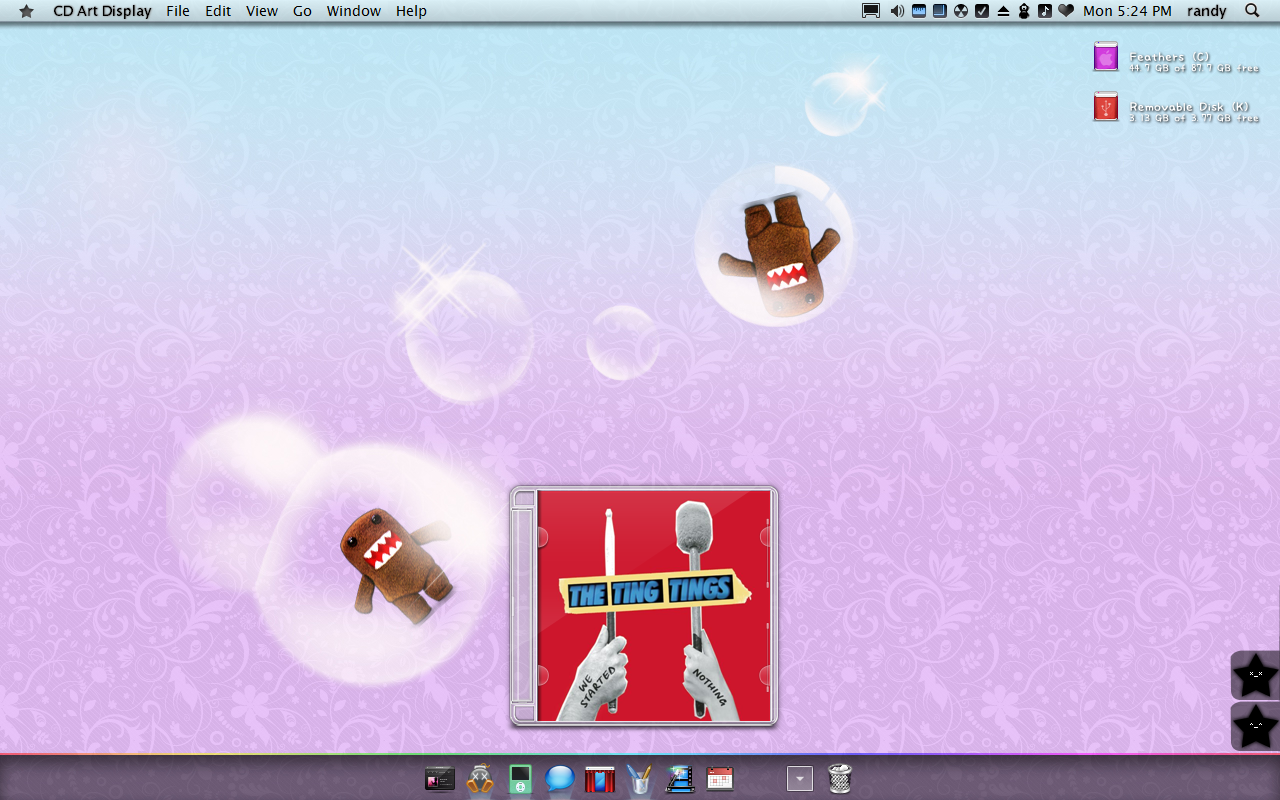Click the blue ruler icon in the menu bar
This screenshot has width=1280, height=800.
(x=919, y=11)
